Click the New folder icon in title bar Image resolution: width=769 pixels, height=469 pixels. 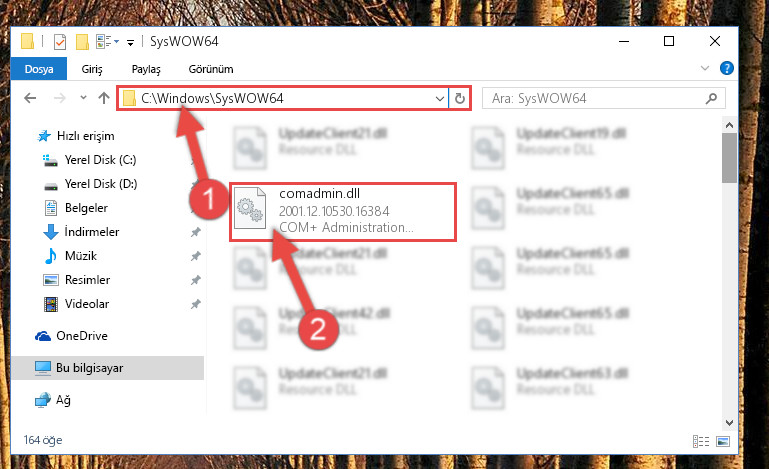[82, 42]
